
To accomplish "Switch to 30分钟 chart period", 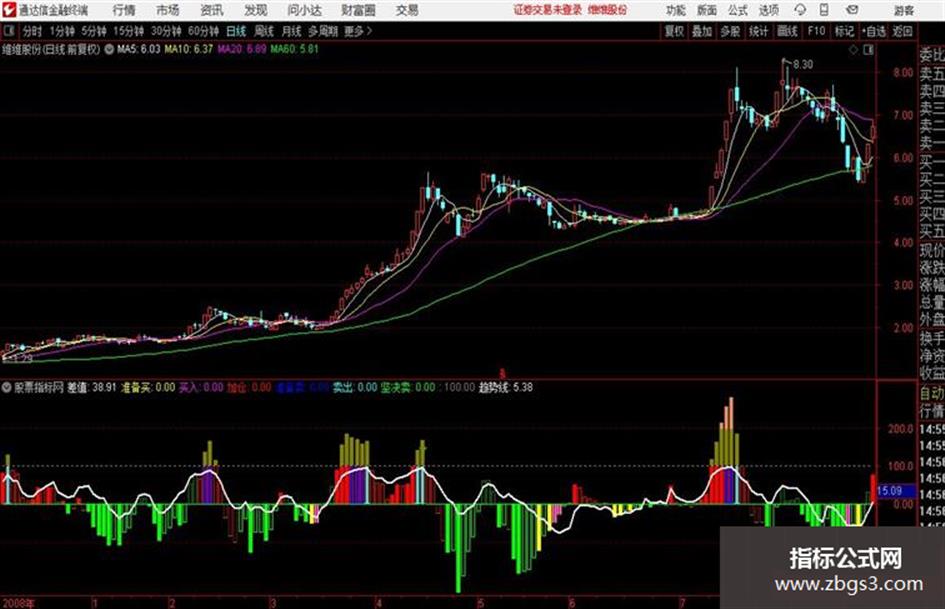I will (166, 31).
